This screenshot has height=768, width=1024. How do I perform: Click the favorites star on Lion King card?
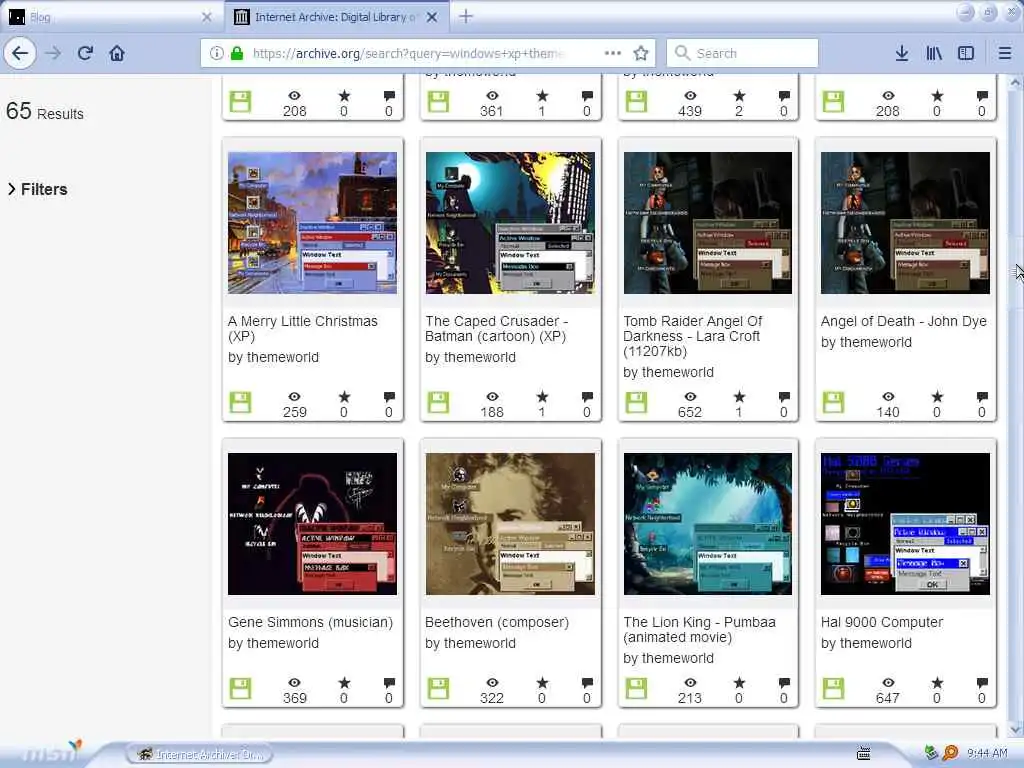(739, 682)
